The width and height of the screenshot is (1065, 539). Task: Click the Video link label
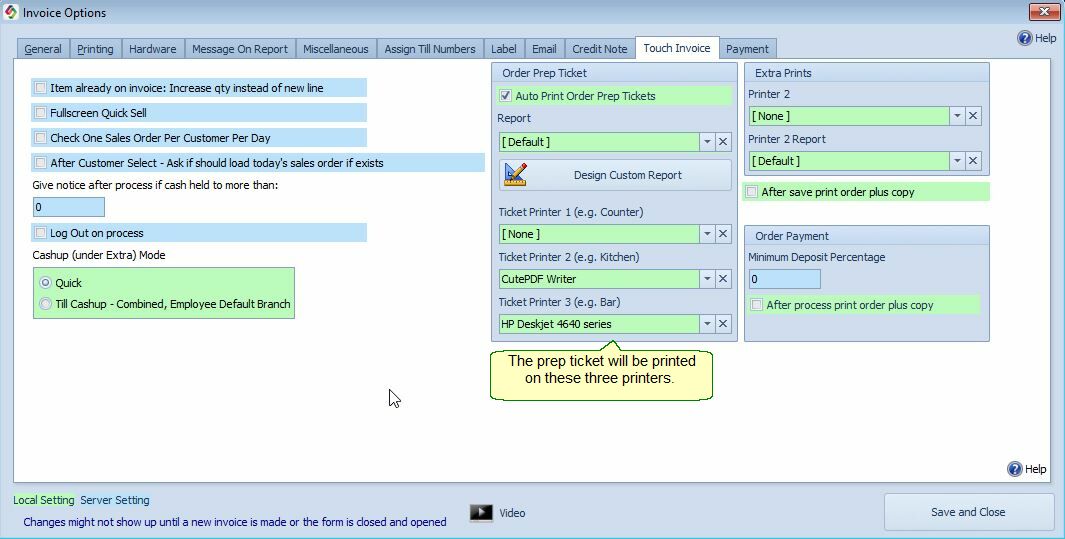click(x=512, y=513)
